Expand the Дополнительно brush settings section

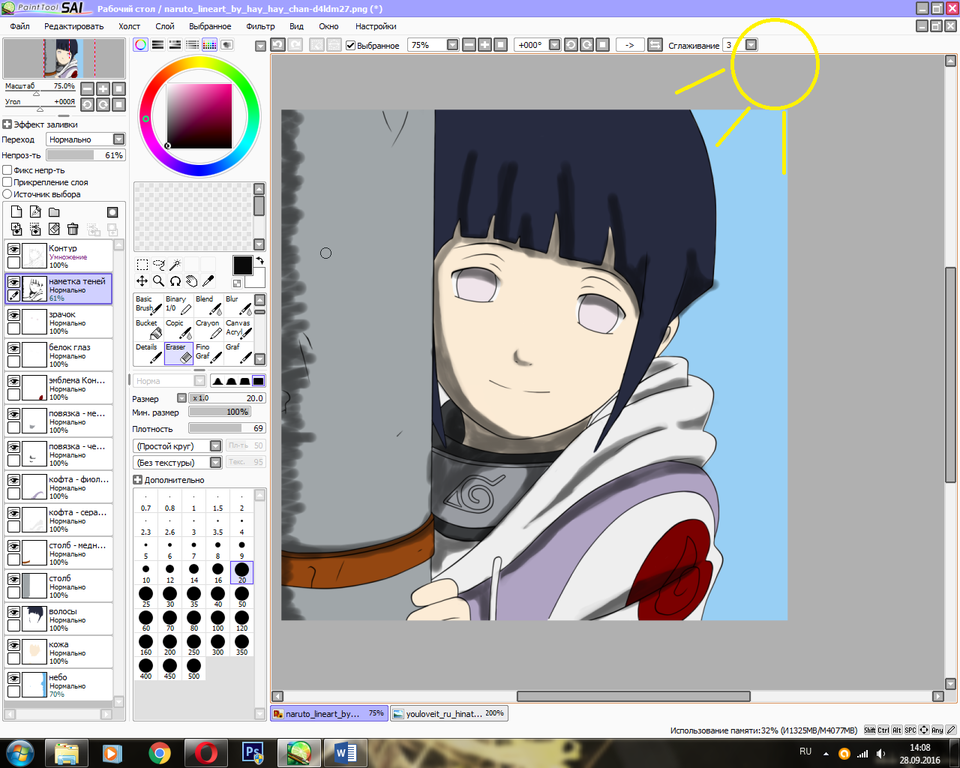pos(138,480)
